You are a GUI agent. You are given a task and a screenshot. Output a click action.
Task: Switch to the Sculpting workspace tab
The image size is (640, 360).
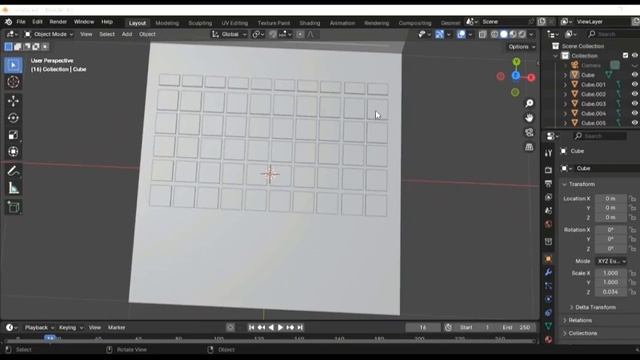click(200, 23)
